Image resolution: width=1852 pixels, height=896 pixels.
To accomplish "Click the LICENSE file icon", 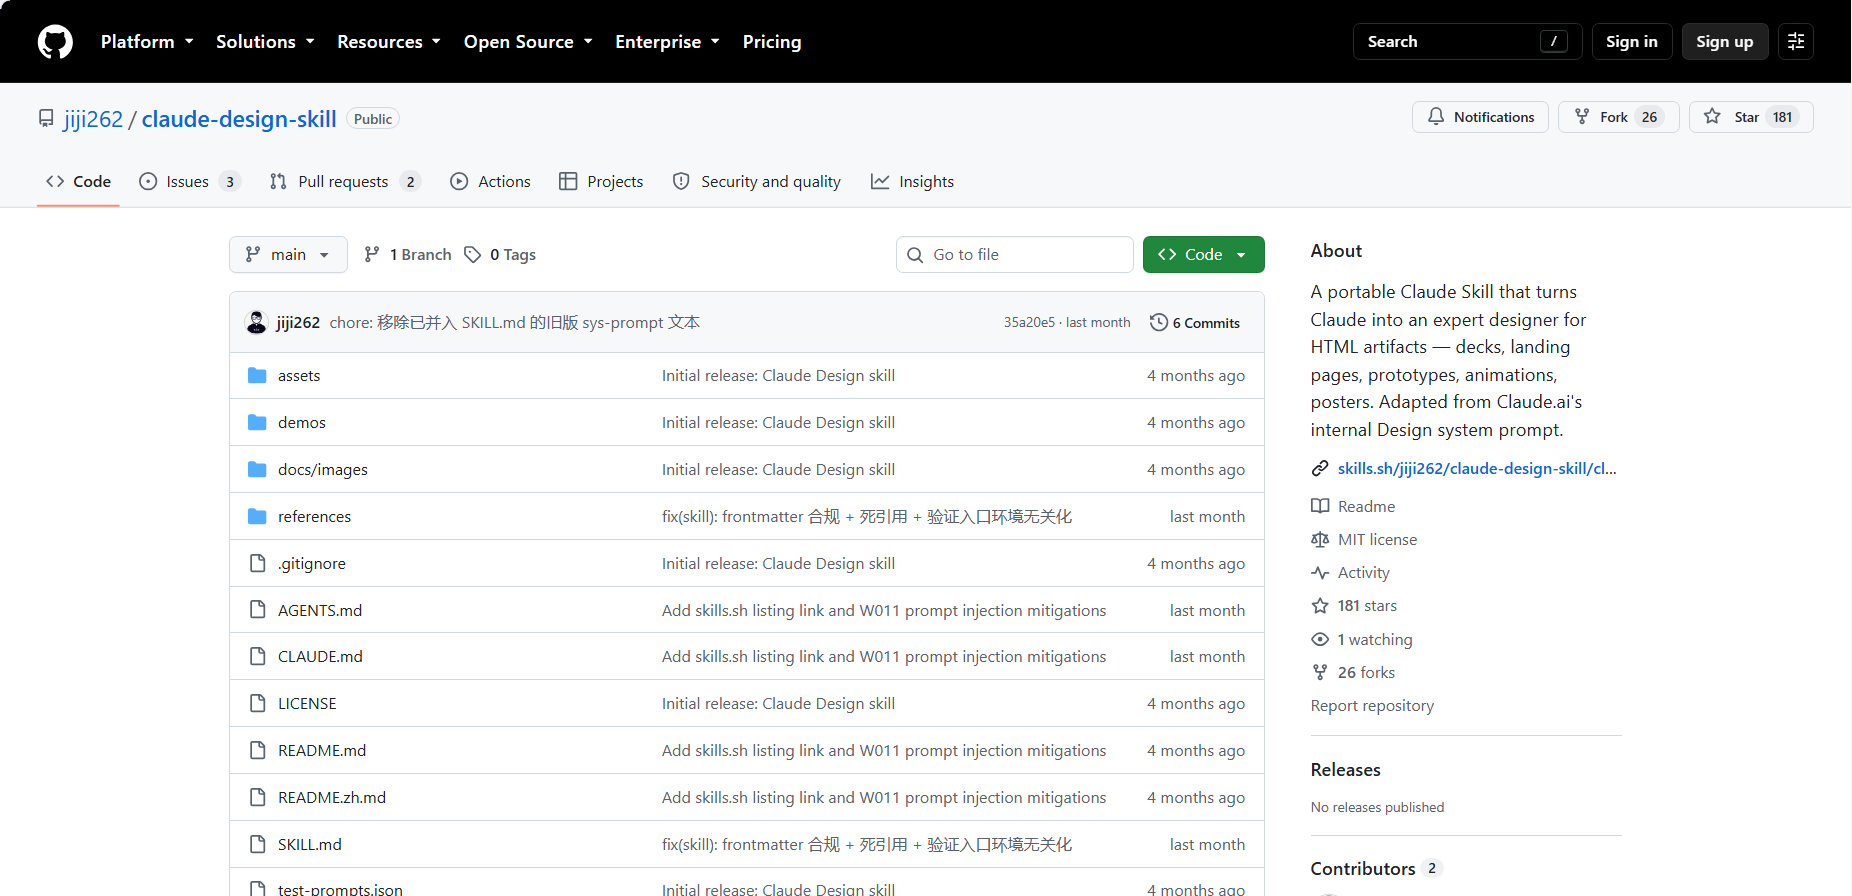I will (257, 704).
